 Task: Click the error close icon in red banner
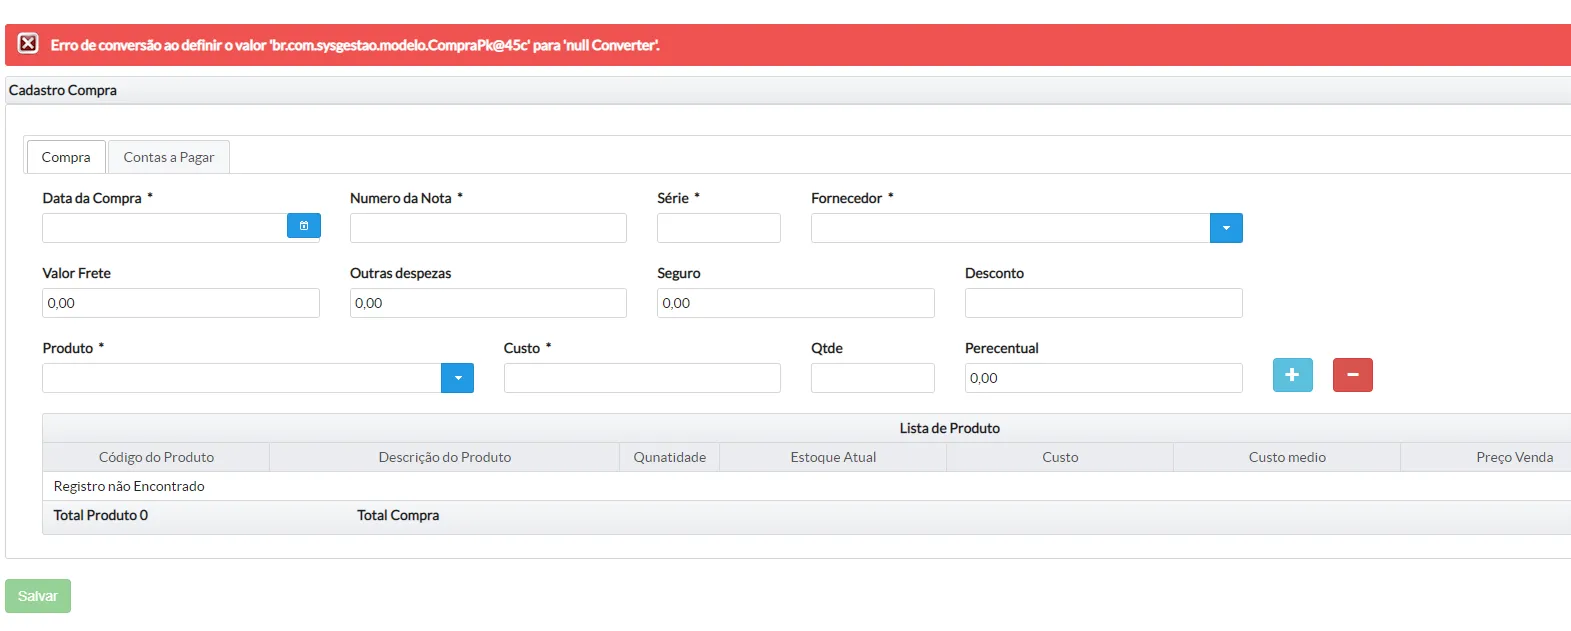(28, 44)
